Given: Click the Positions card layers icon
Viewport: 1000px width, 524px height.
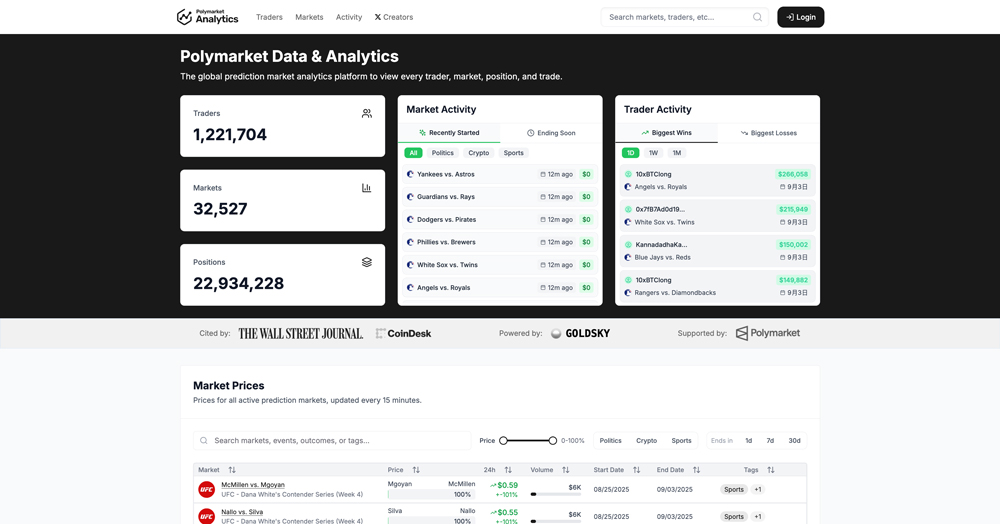Looking at the screenshot, I should click(366, 262).
